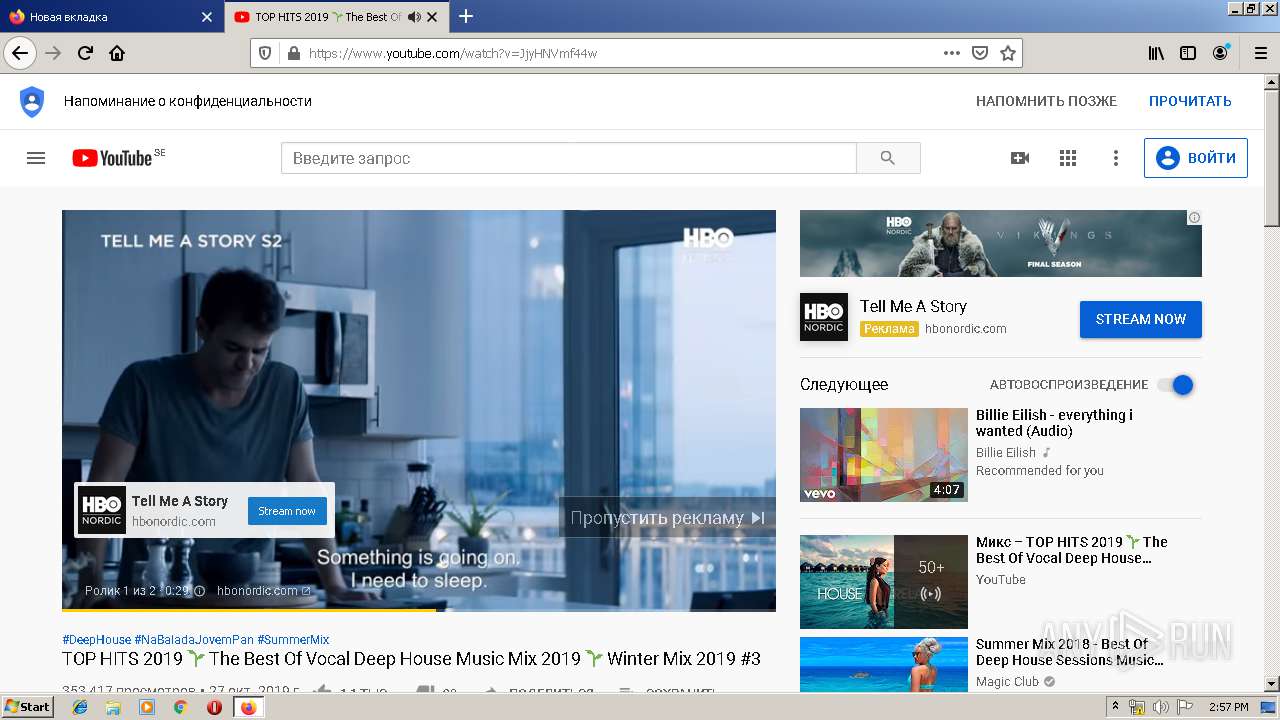
Task: Open Summer Mix 2018 video title
Action: coord(1069,652)
